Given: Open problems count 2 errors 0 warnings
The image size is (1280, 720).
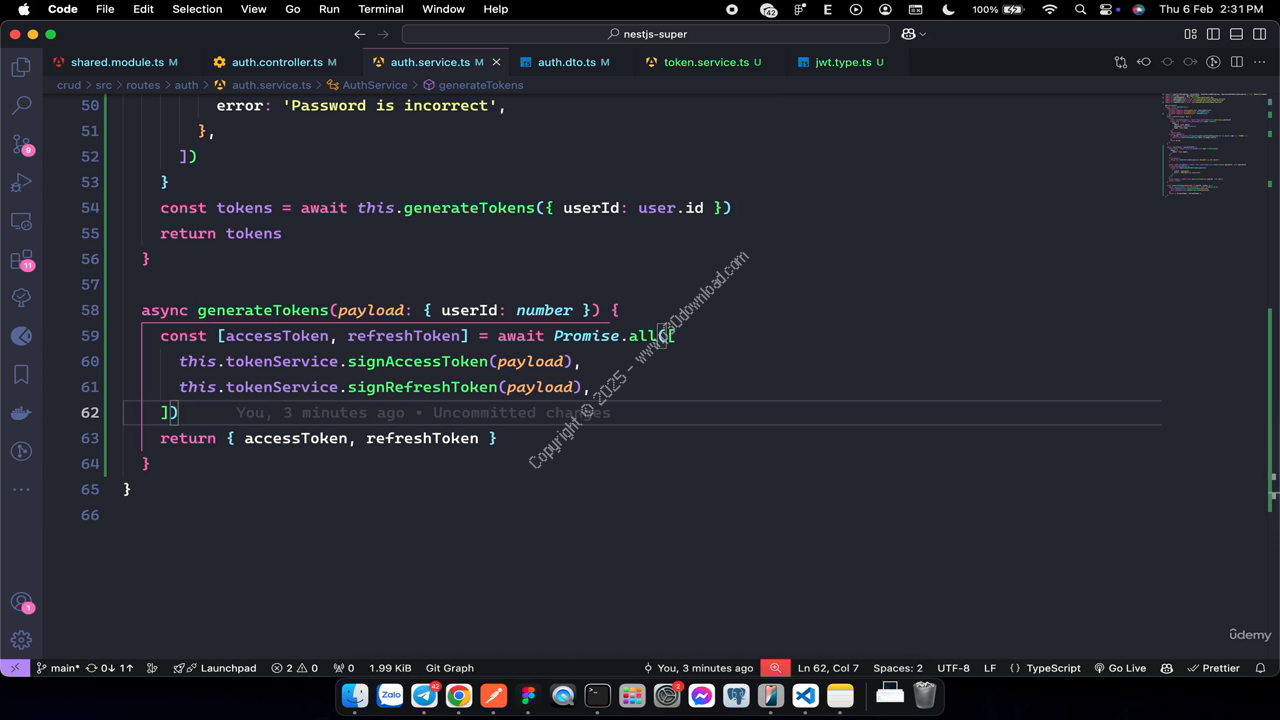Looking at the screenshot, I should click(x=295, y=668).
